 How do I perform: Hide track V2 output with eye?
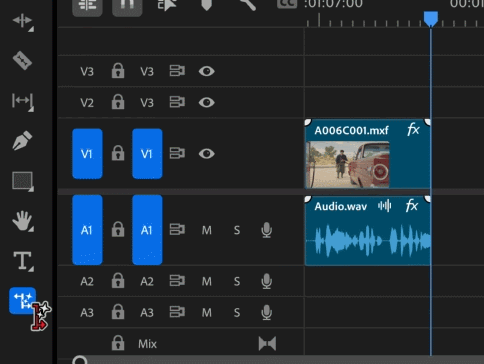click(207, 102)
